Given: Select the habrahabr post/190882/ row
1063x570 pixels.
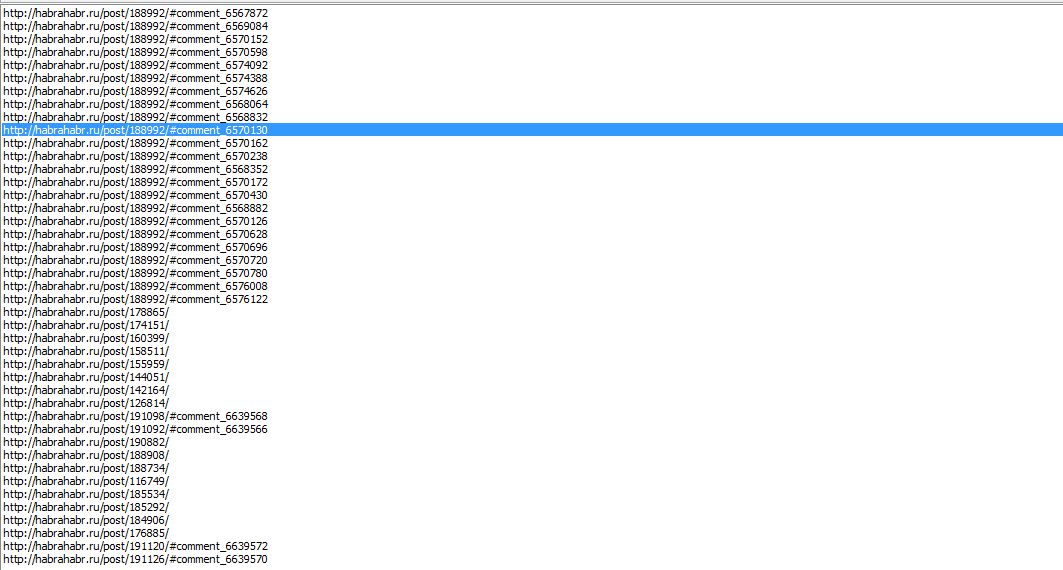Looking at the screenshot, I should 86,442.
